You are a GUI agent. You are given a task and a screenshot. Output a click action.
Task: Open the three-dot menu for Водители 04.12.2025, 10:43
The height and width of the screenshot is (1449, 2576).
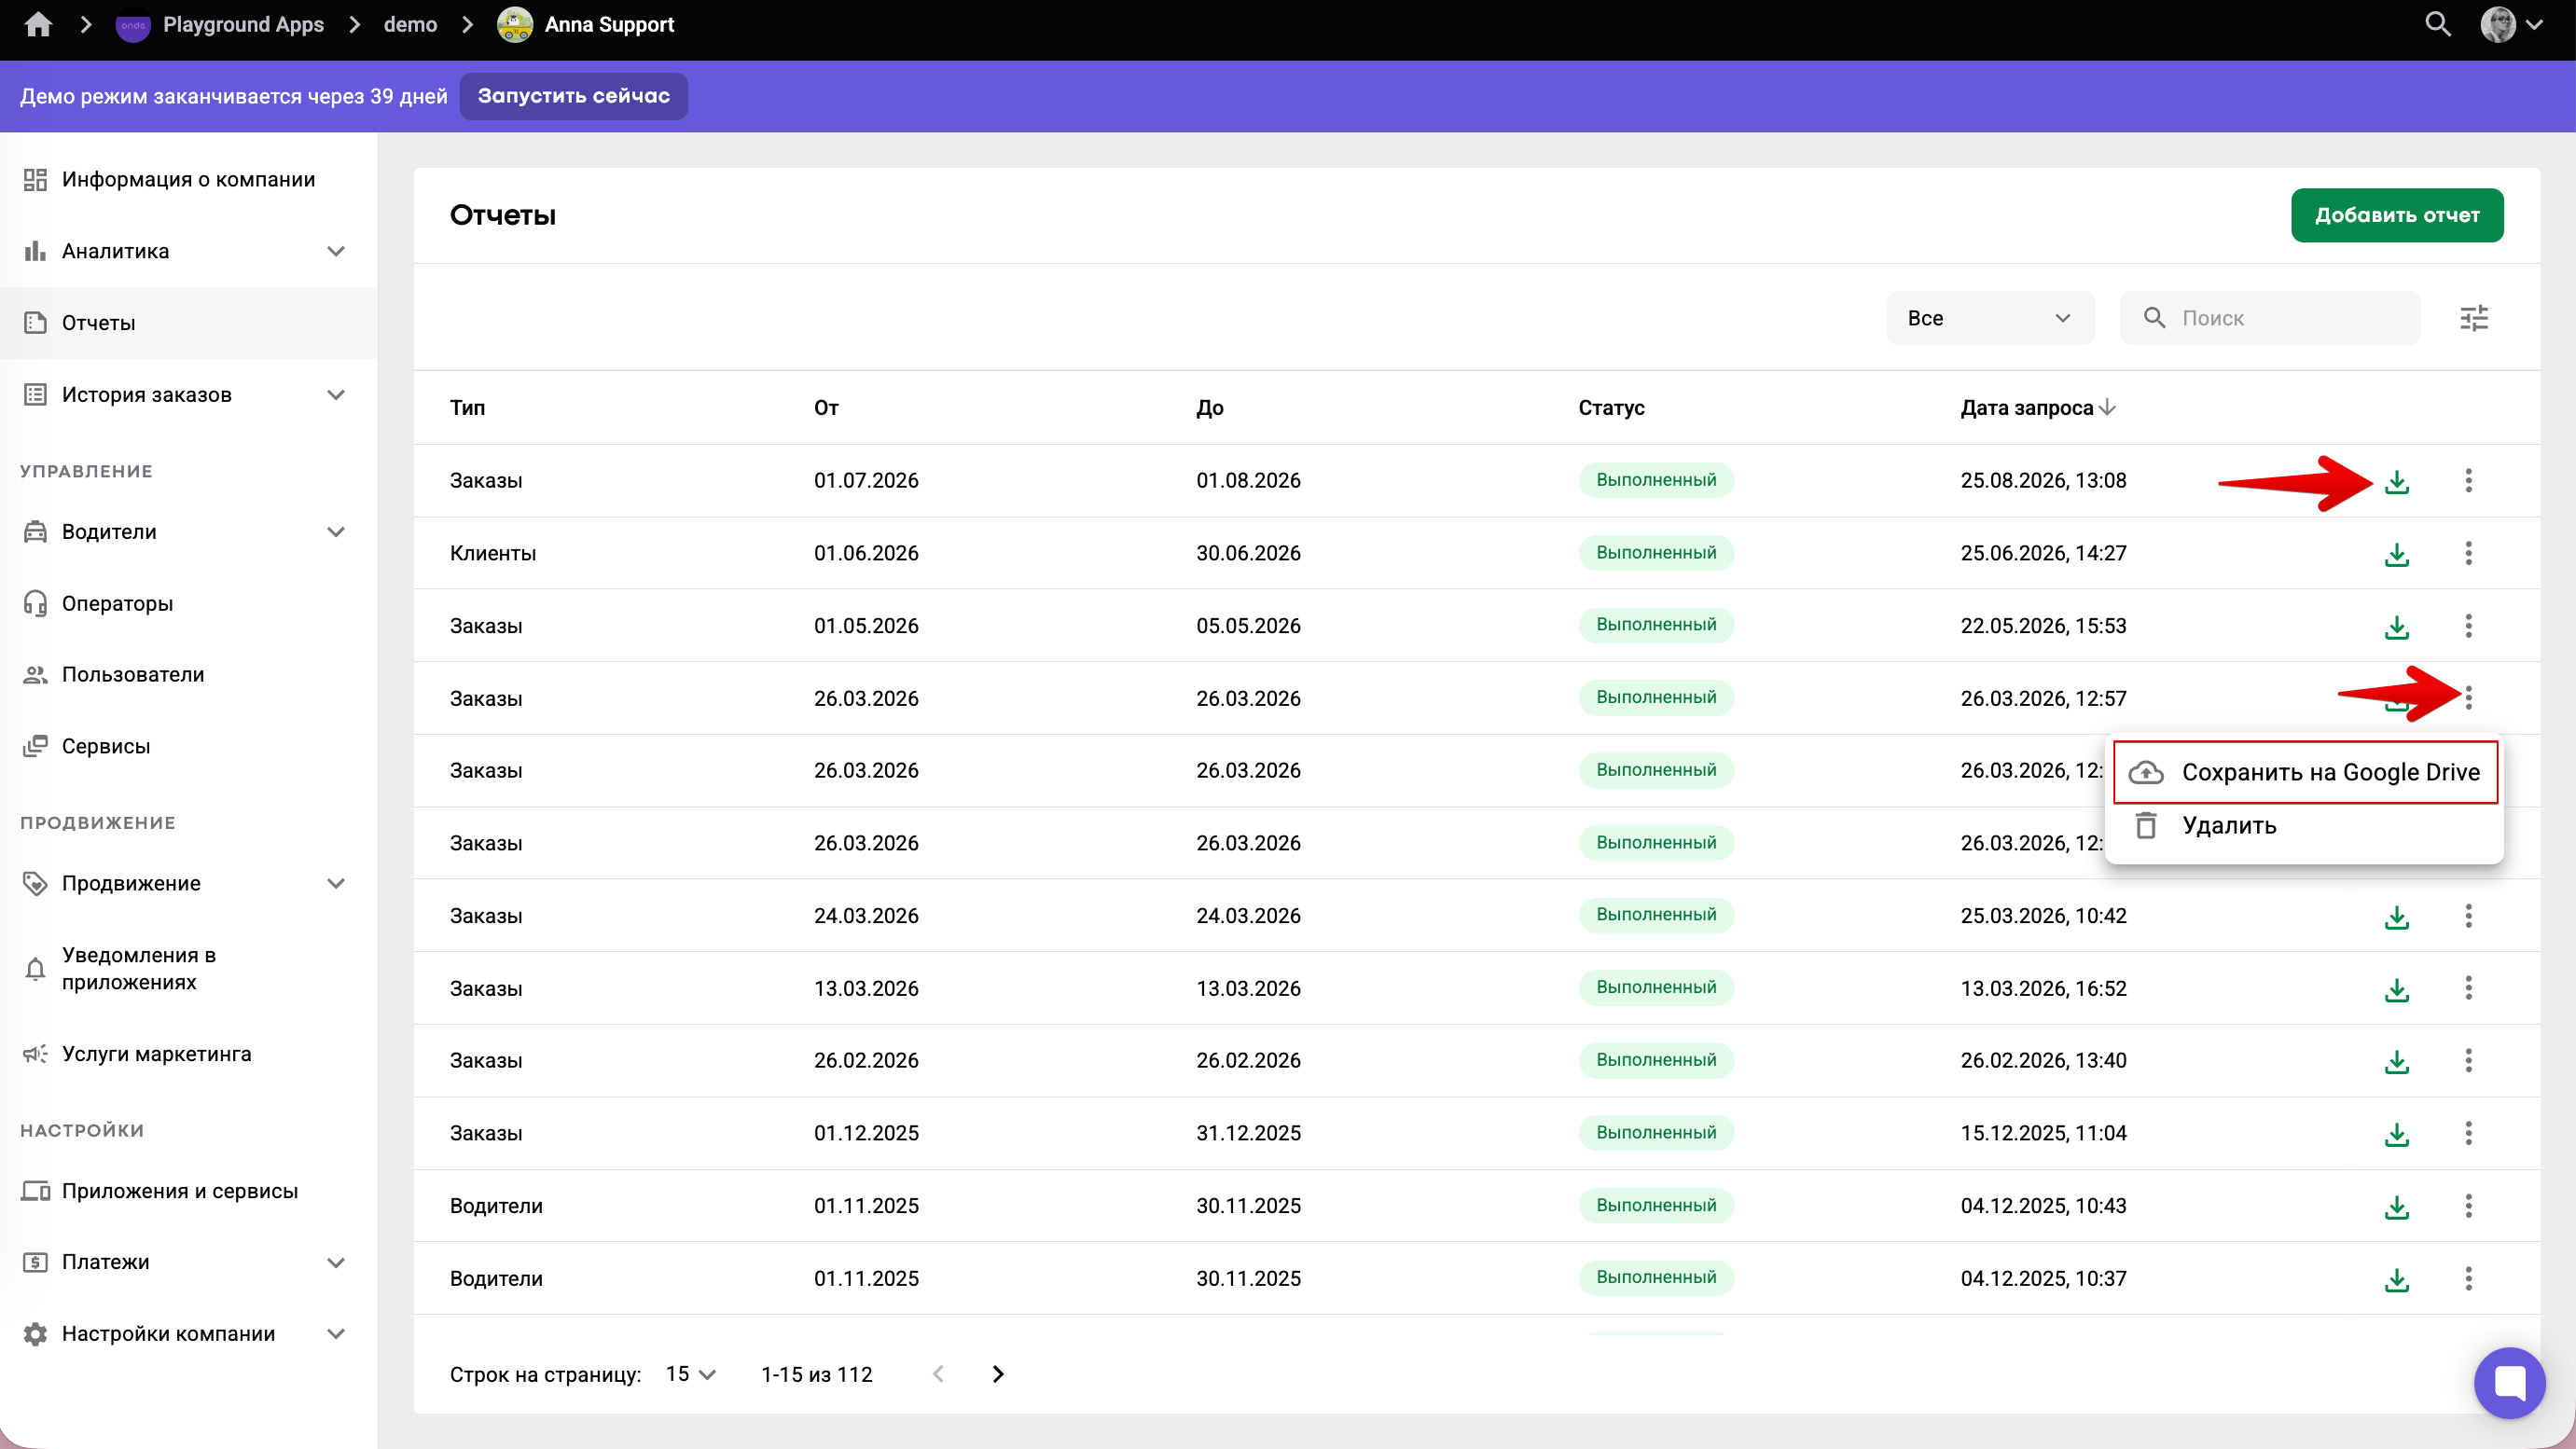point(2468,1206)
